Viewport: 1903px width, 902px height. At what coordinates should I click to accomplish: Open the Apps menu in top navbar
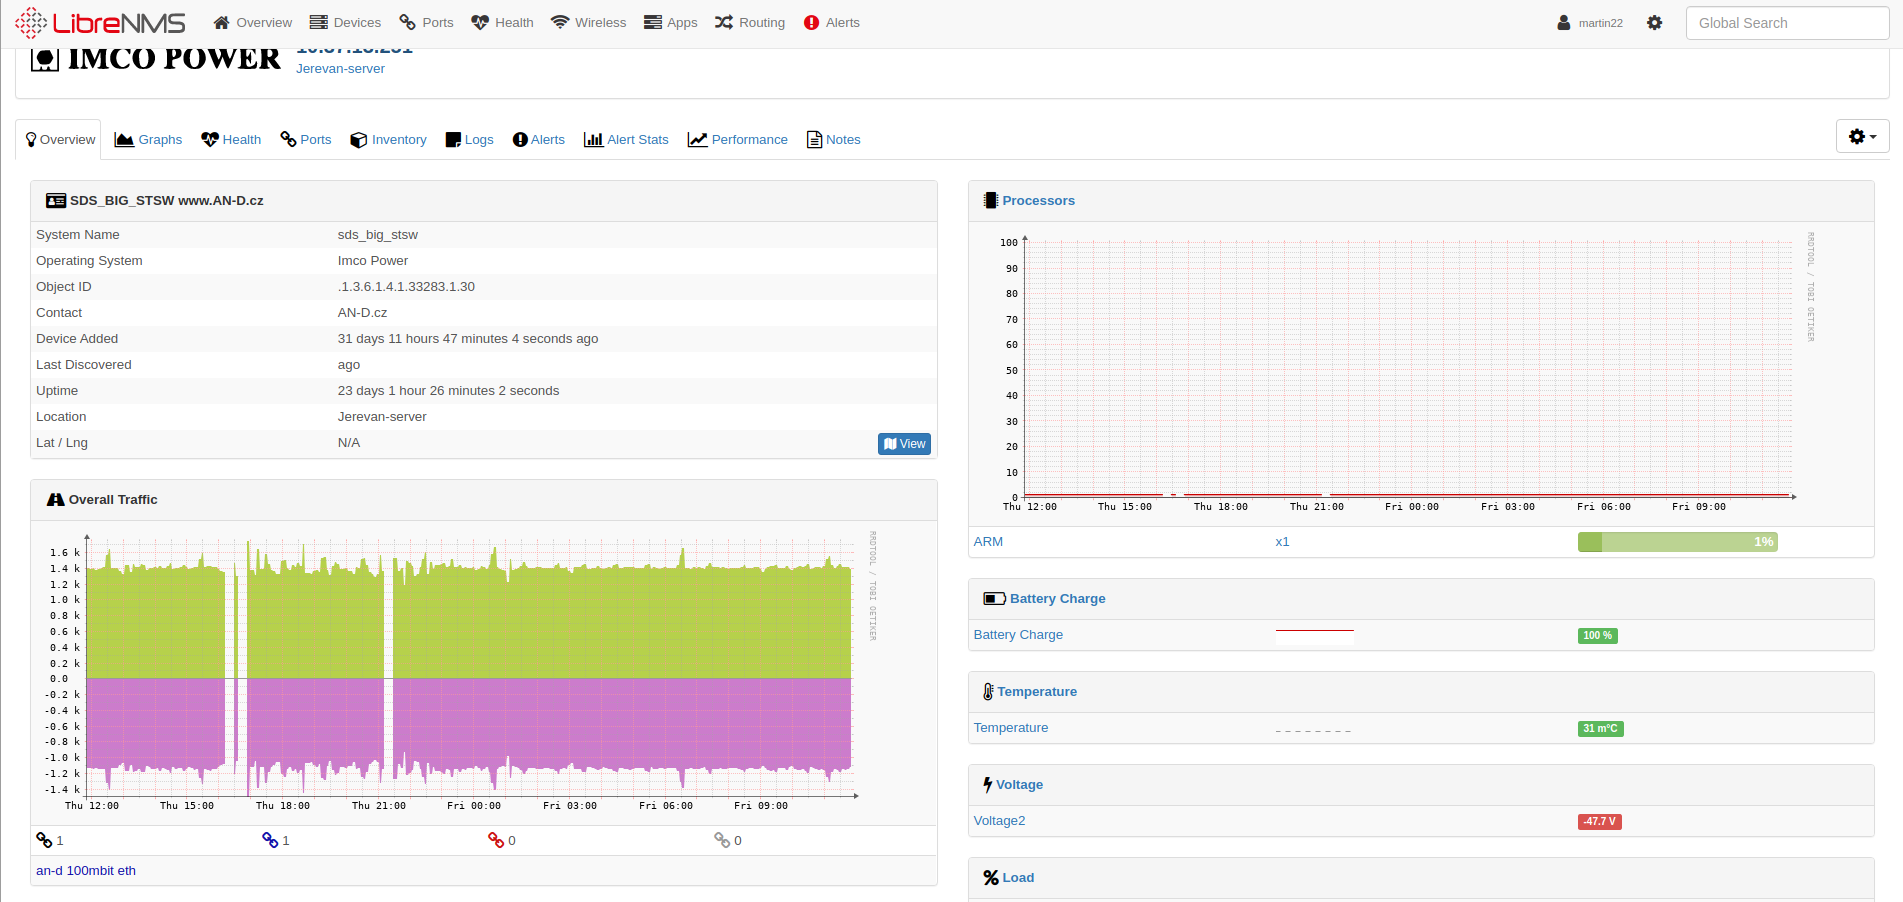point(670,22)
